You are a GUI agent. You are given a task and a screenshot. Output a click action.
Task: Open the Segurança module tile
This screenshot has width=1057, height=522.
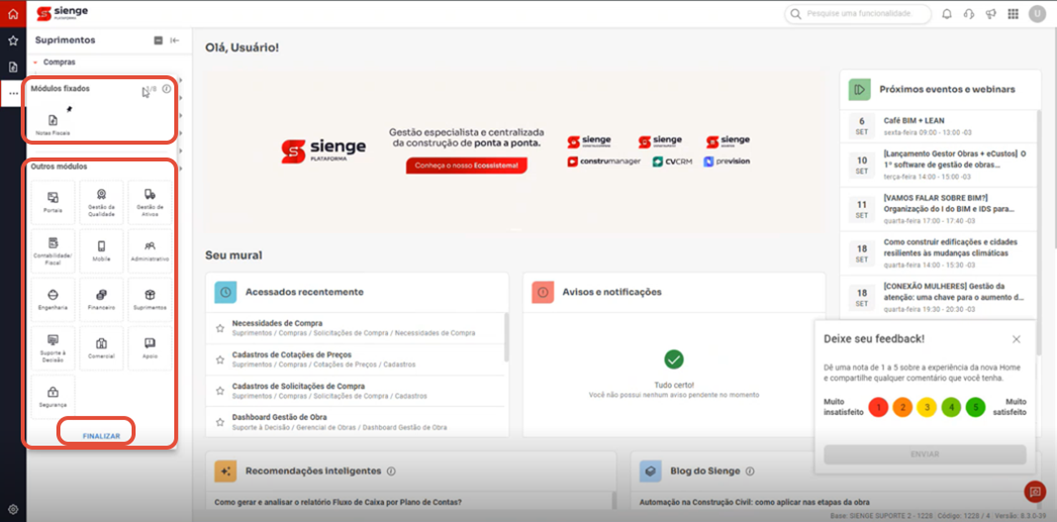tap(53, 397)
